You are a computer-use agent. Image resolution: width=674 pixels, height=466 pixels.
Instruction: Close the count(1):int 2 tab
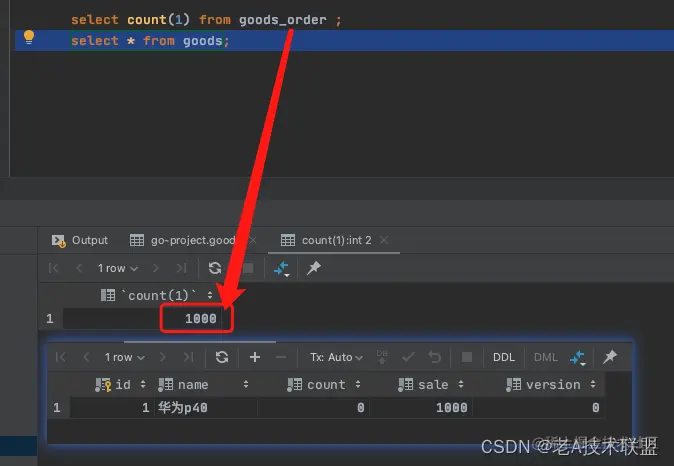point(384,240)
